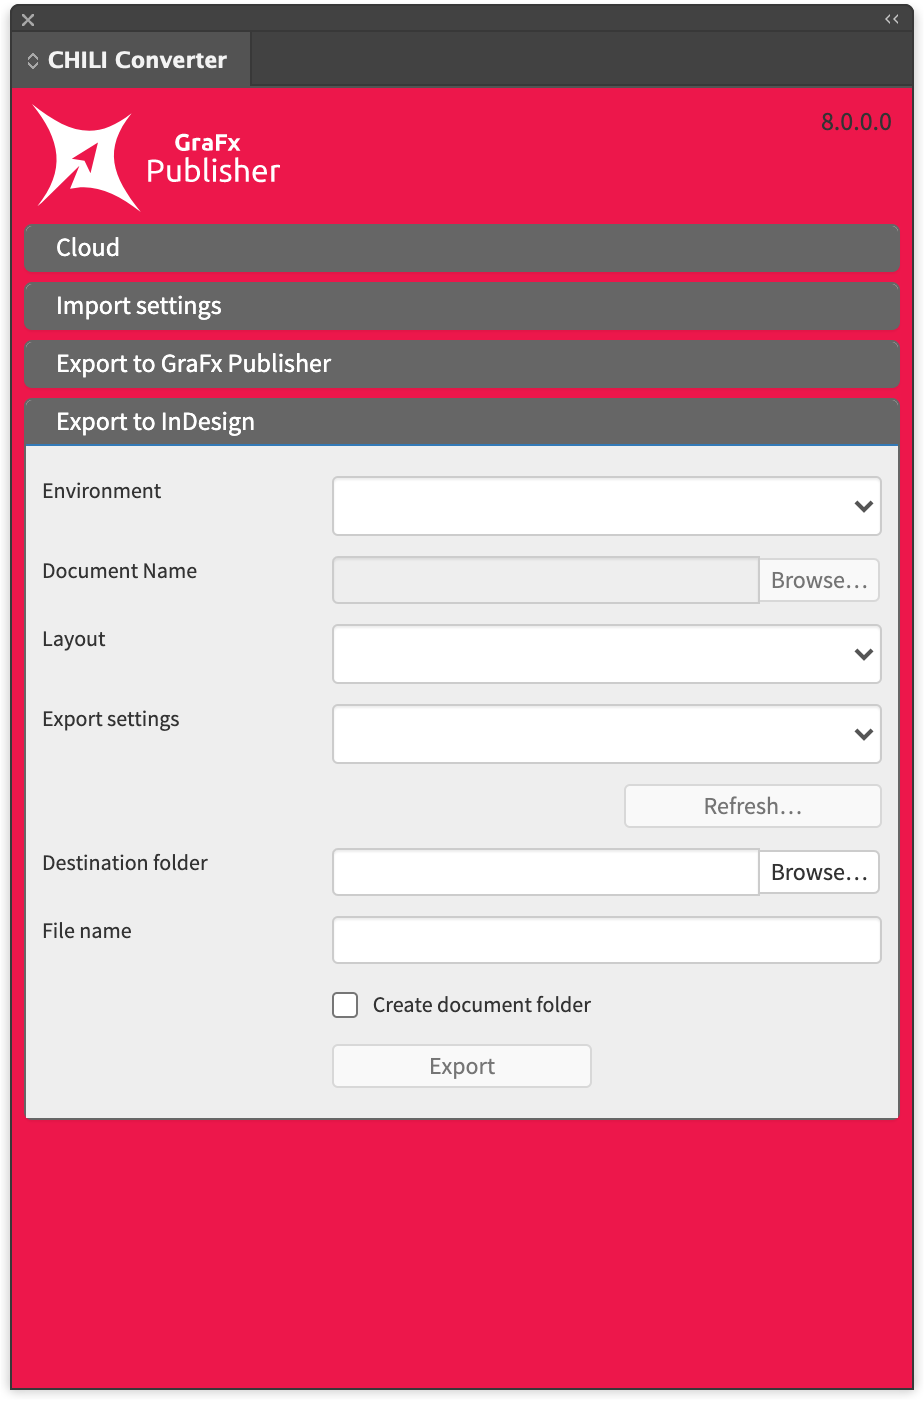Viewport: 924px width, 1404px height.
Task: Collapse the Export to InDesign section
Action: (x=462, y=422)
